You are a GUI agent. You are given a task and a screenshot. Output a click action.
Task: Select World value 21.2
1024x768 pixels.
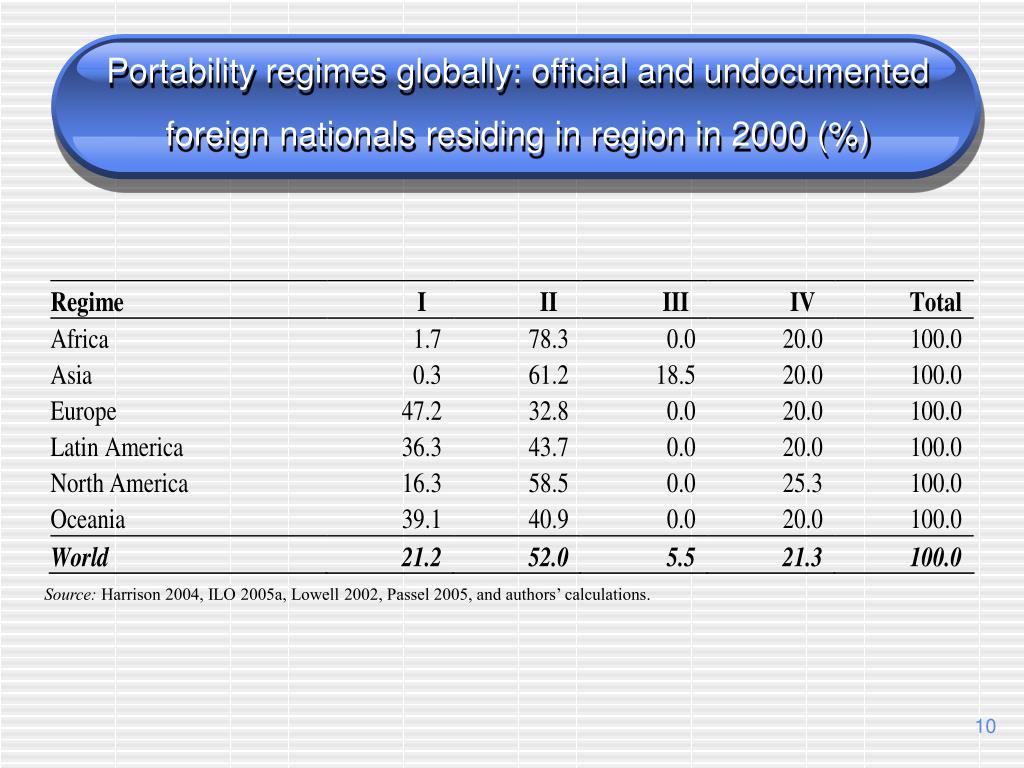coord(421,557)
